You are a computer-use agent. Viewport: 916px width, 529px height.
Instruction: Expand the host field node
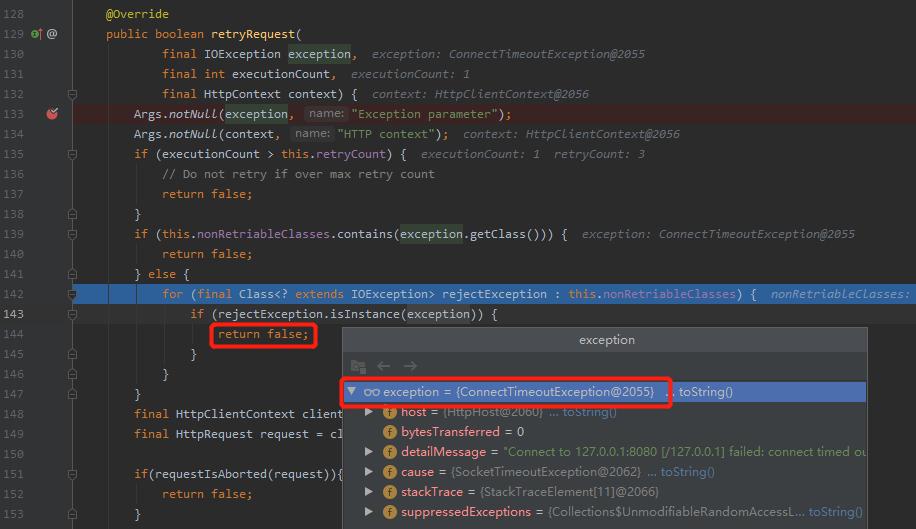(369, 412)
